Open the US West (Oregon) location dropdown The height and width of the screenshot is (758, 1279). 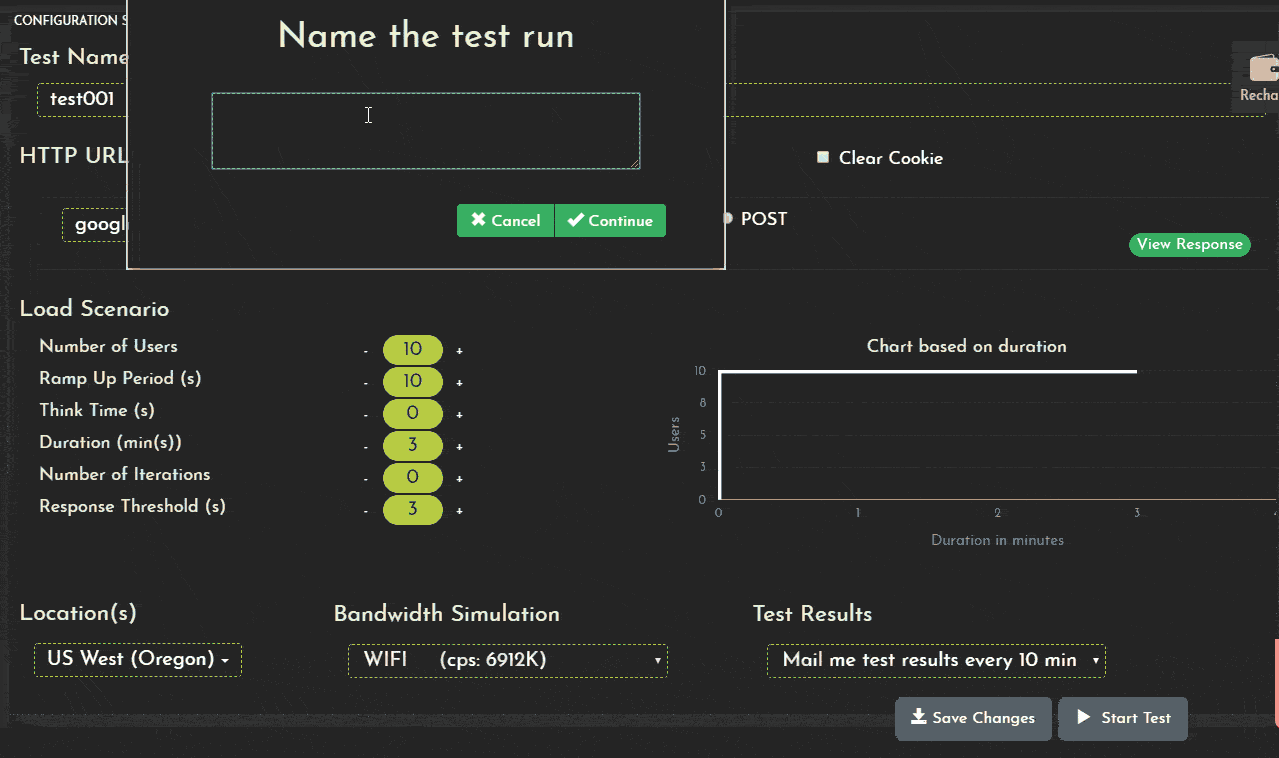[137, 659]
